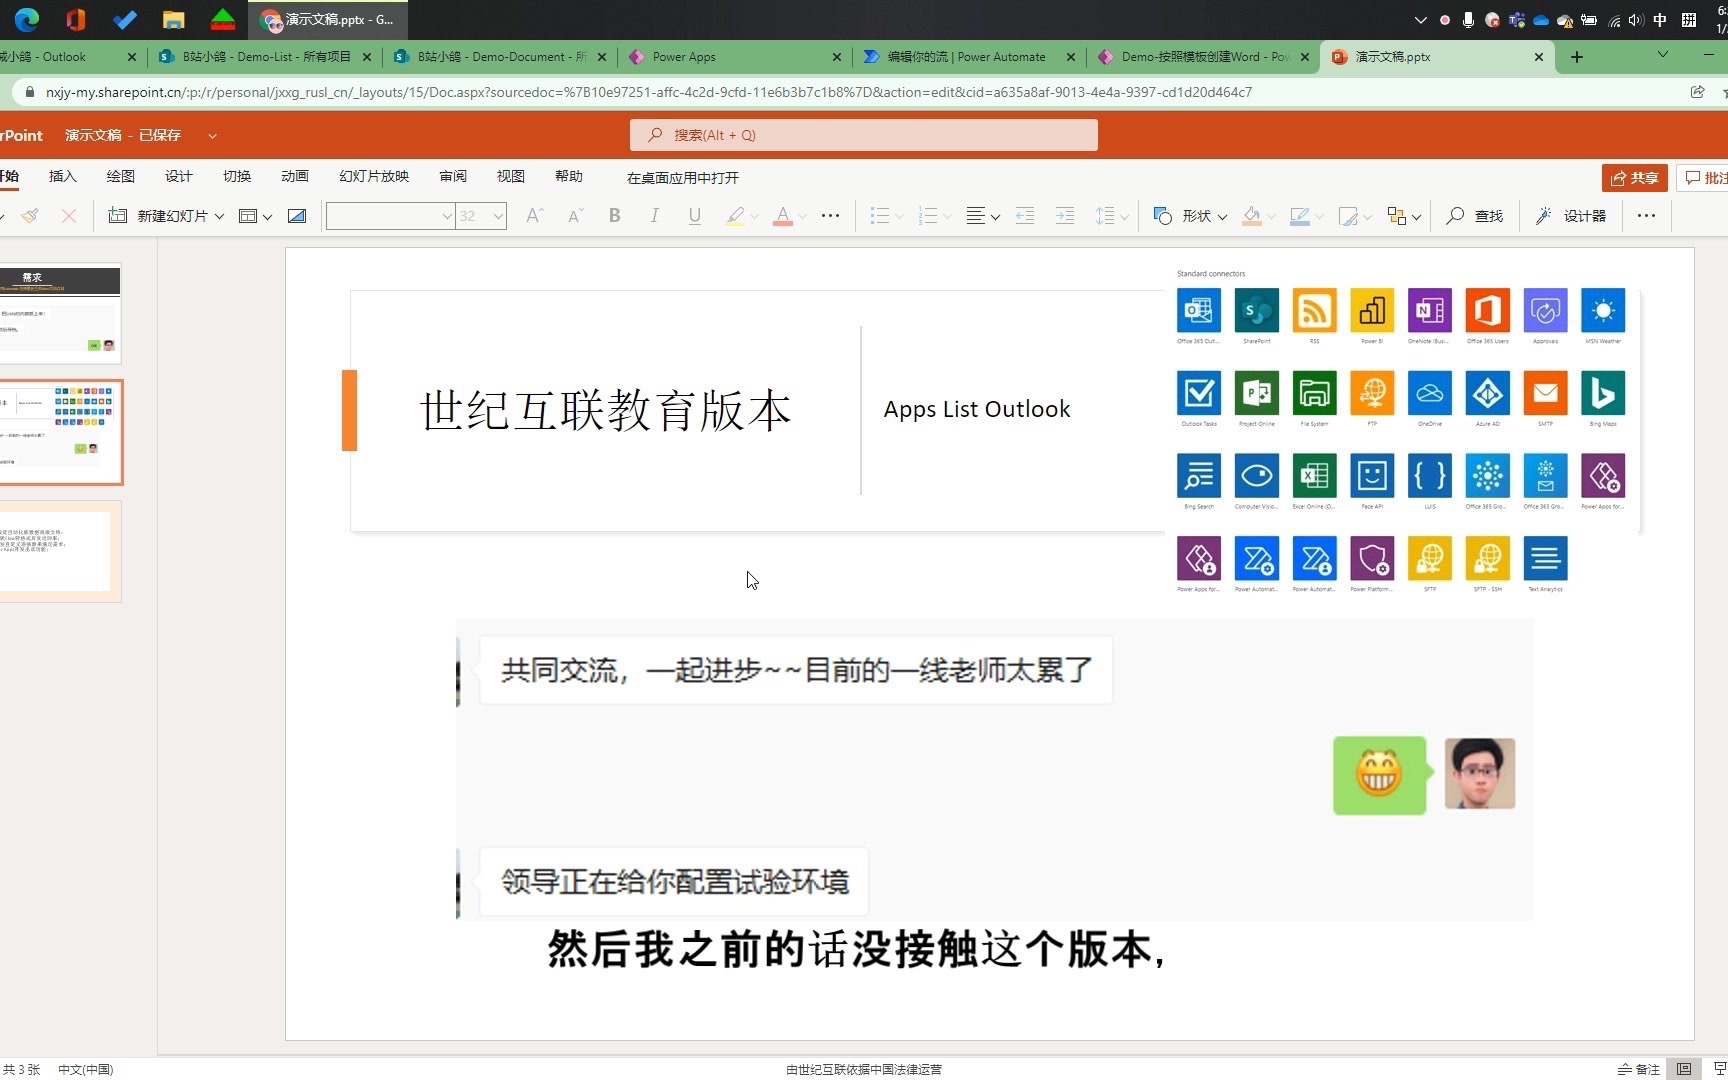Screen dimensions: 1728x1080
Task: Expand the font color dropdown arrow
Action: (x=800, y=216)
